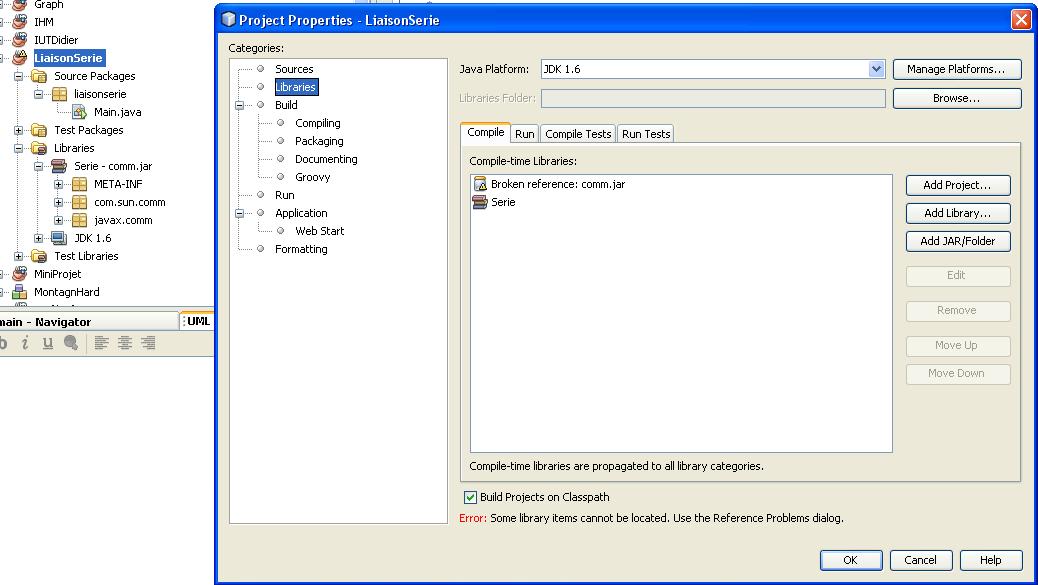Click the Manage Platforms button

pos(957,69)
